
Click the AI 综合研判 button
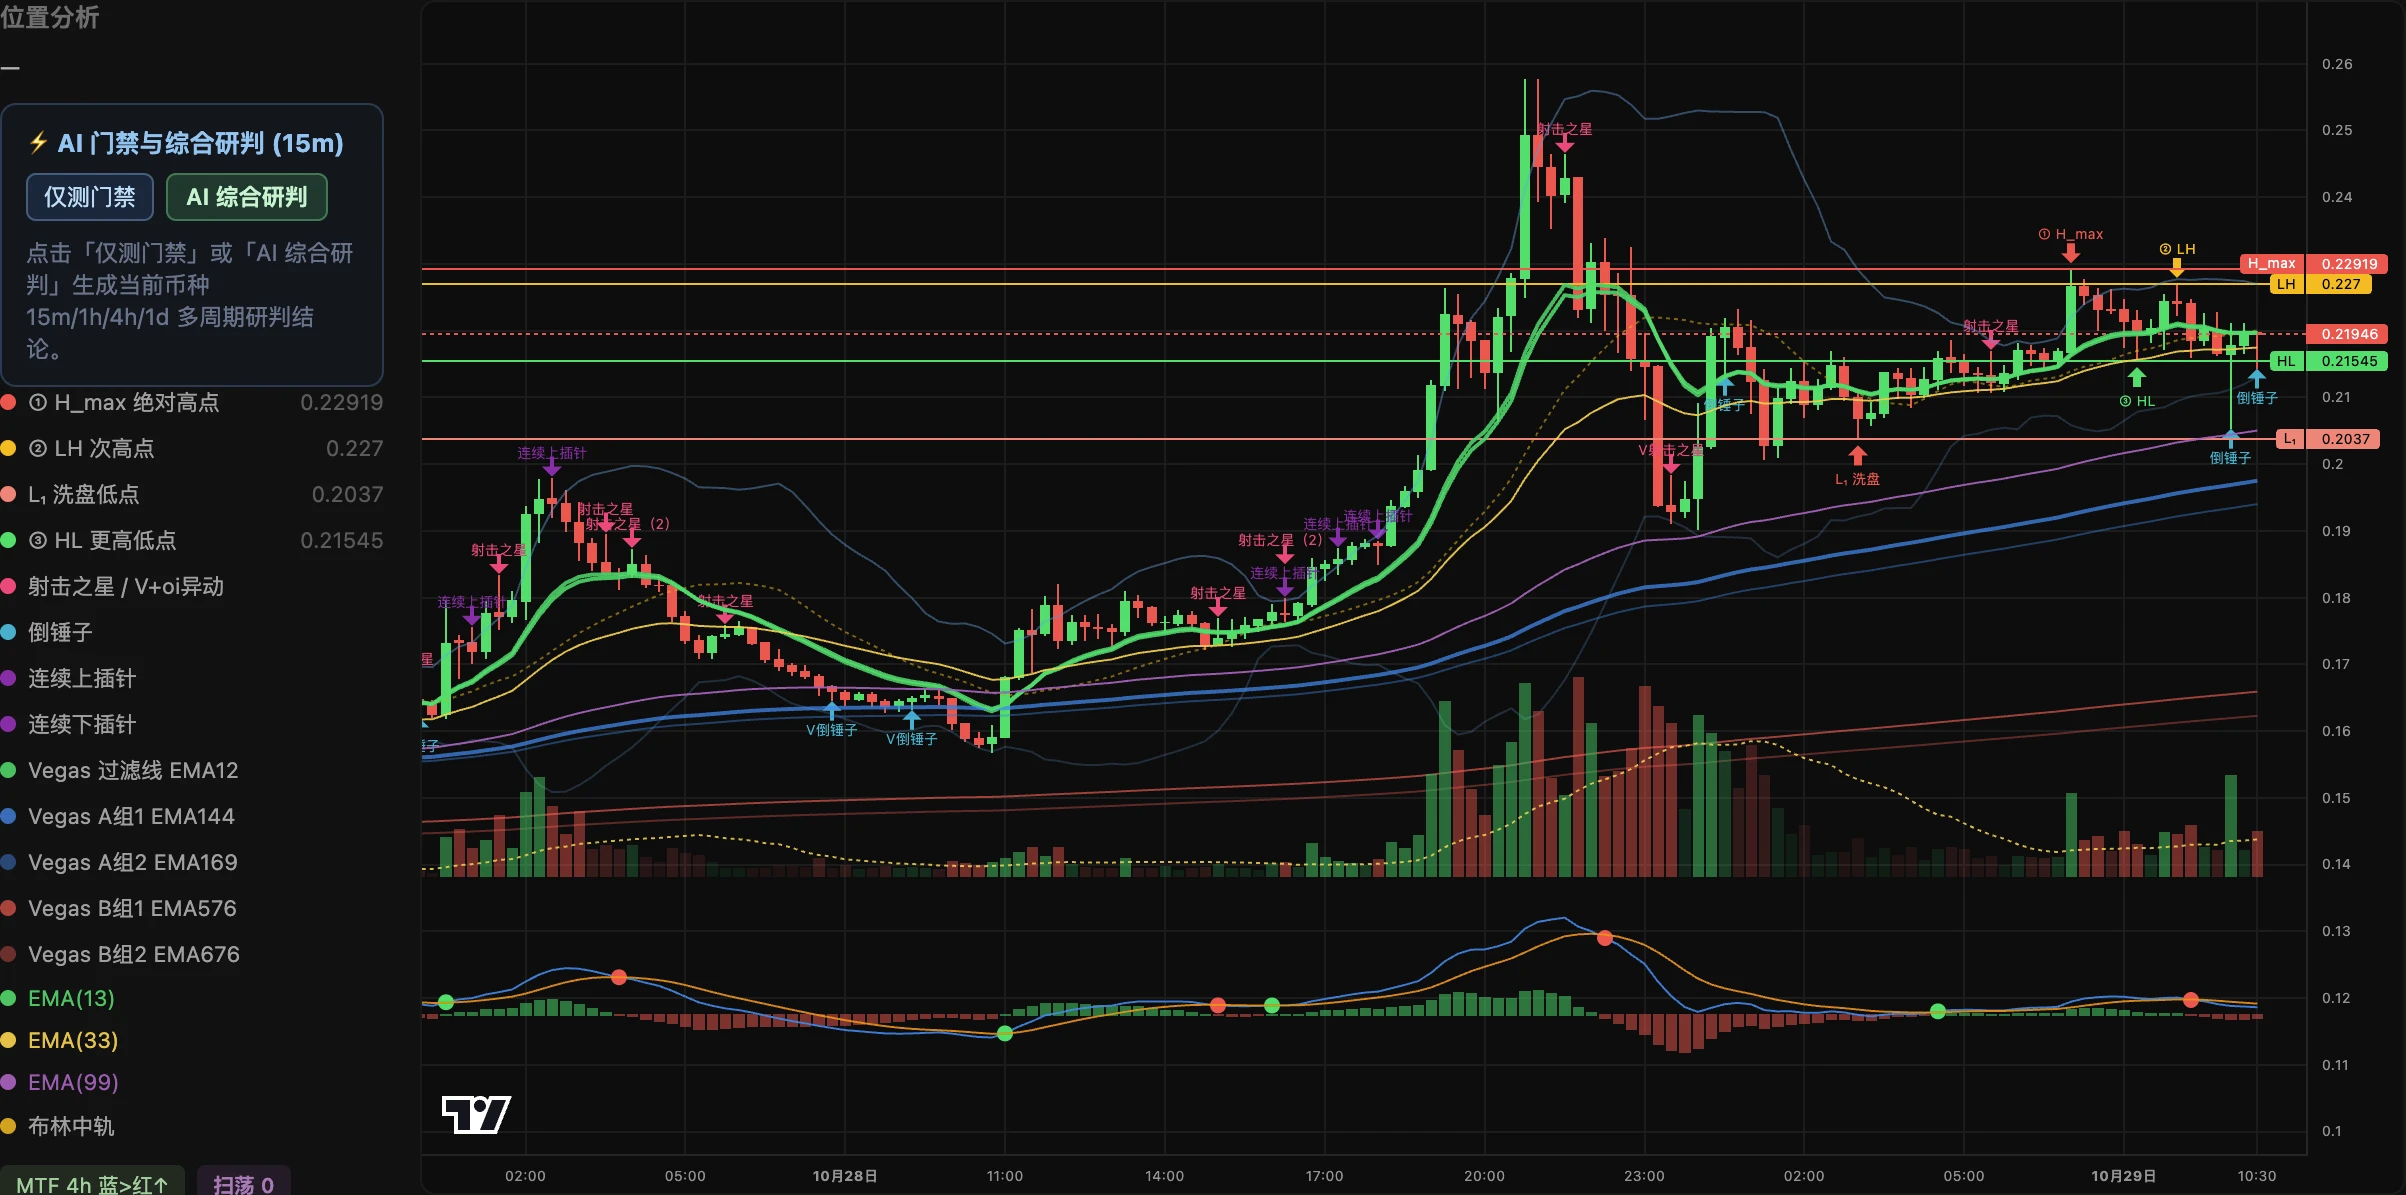[x=247, y=197]
